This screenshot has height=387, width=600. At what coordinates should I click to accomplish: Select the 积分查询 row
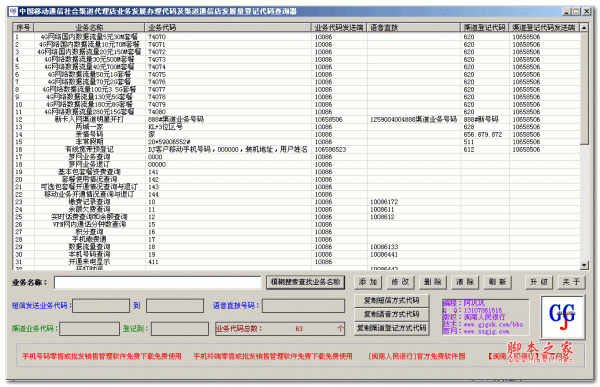click(297, 232)
